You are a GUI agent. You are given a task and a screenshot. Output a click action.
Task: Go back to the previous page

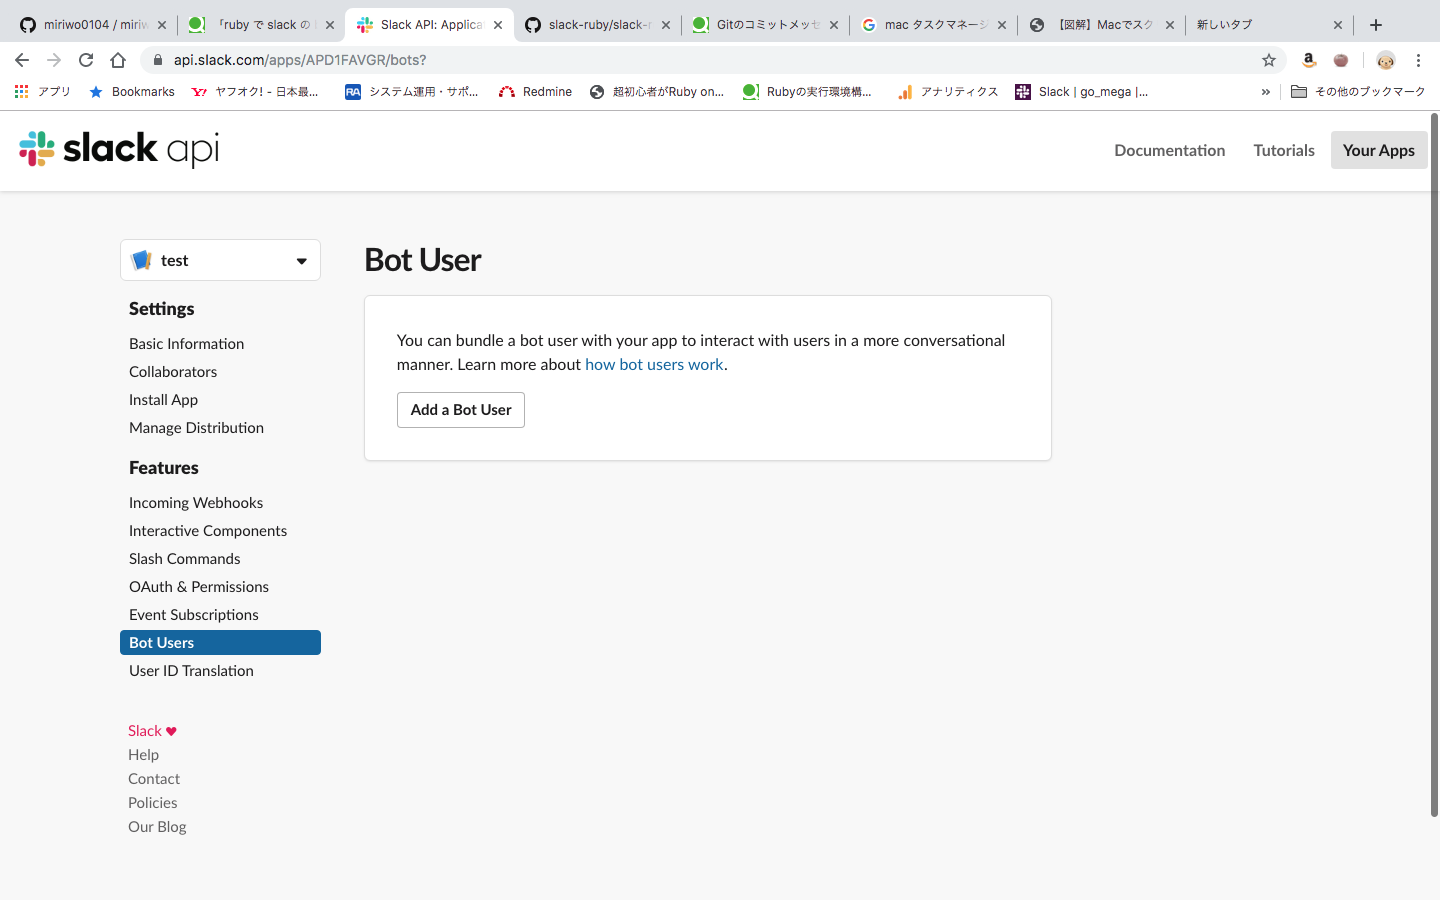pos(22,60)
